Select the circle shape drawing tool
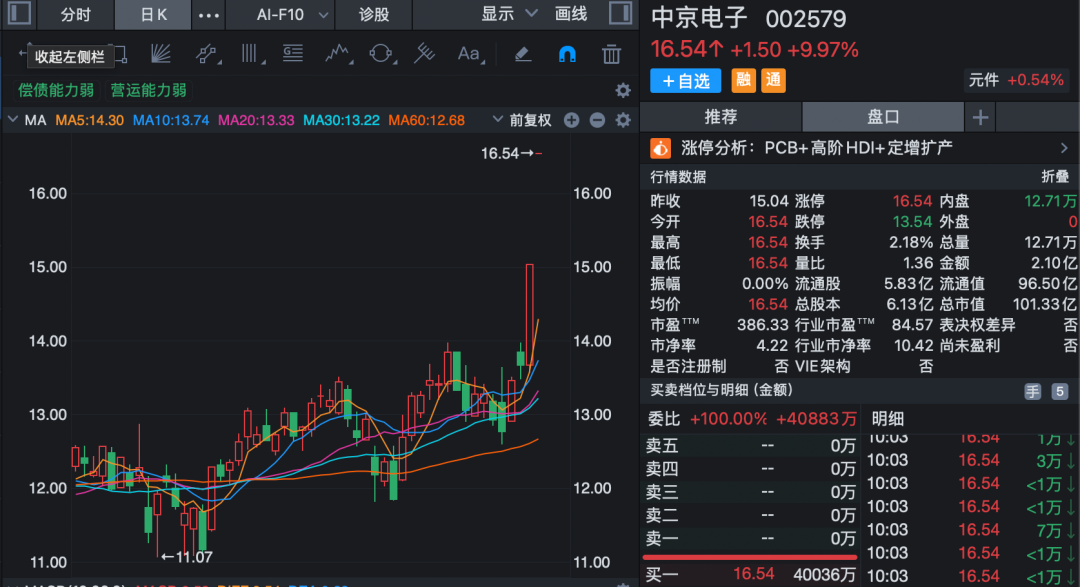1080x587 pixels. coord(380,54)
